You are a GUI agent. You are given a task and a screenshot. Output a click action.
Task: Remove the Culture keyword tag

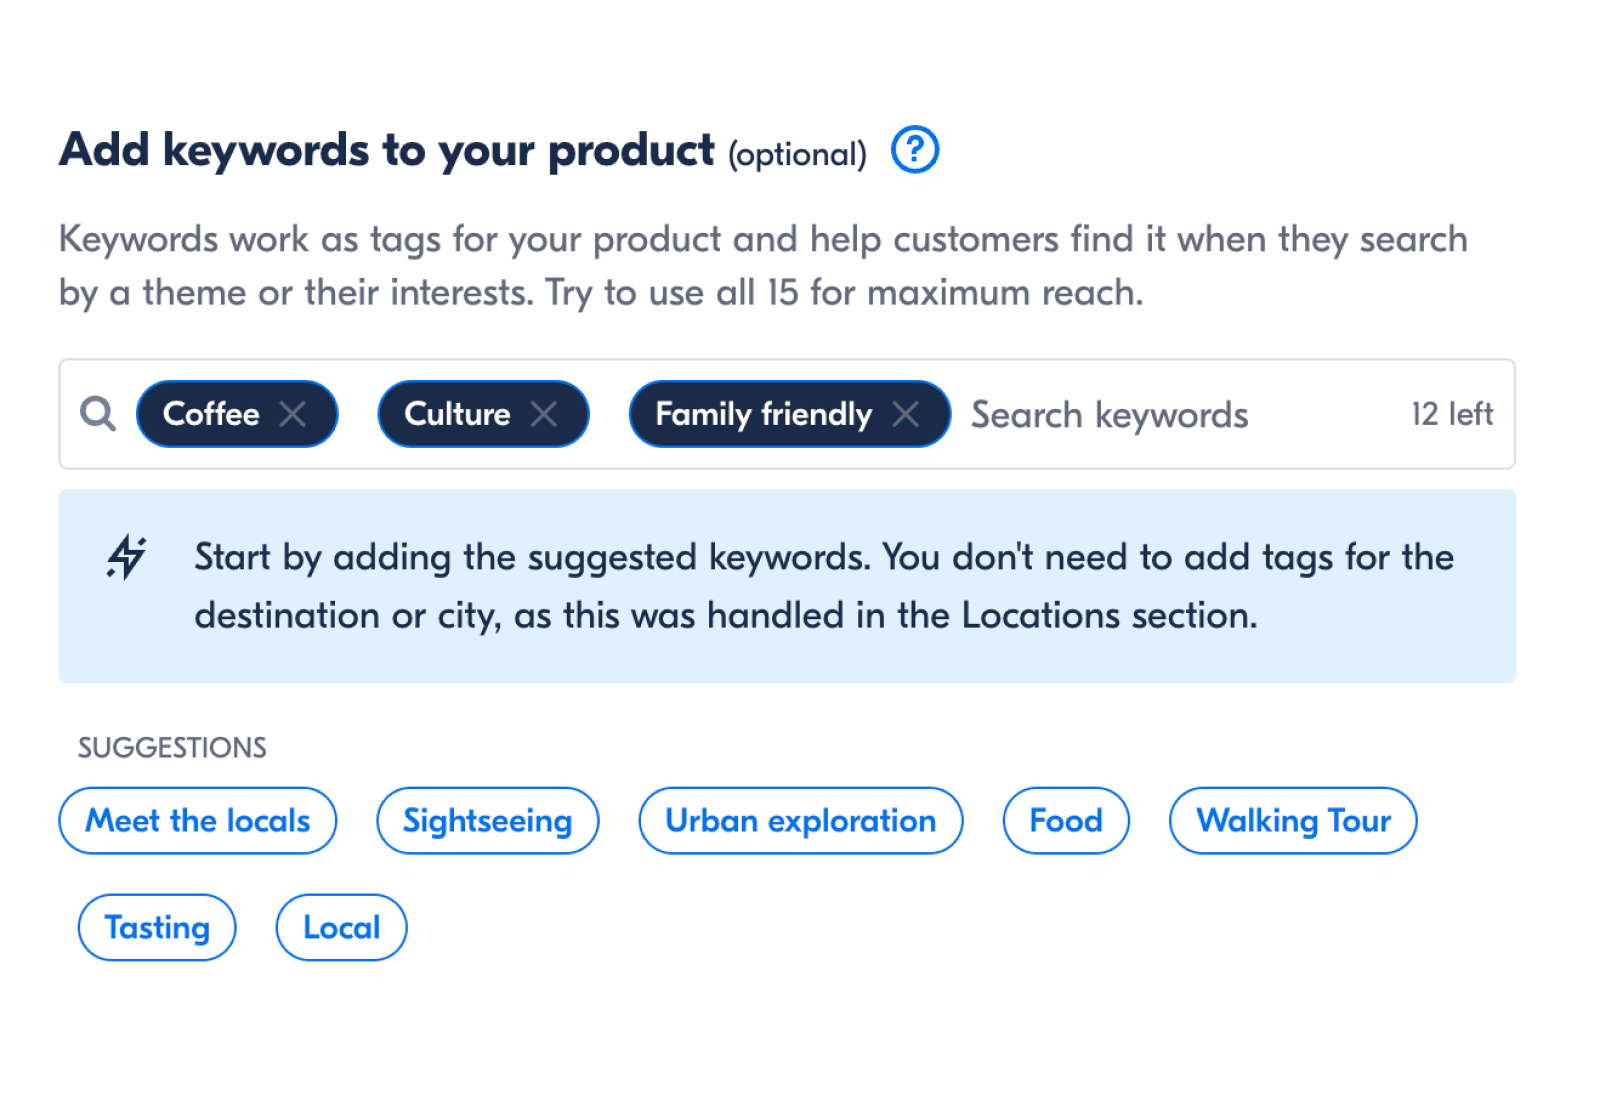(545, 413)
